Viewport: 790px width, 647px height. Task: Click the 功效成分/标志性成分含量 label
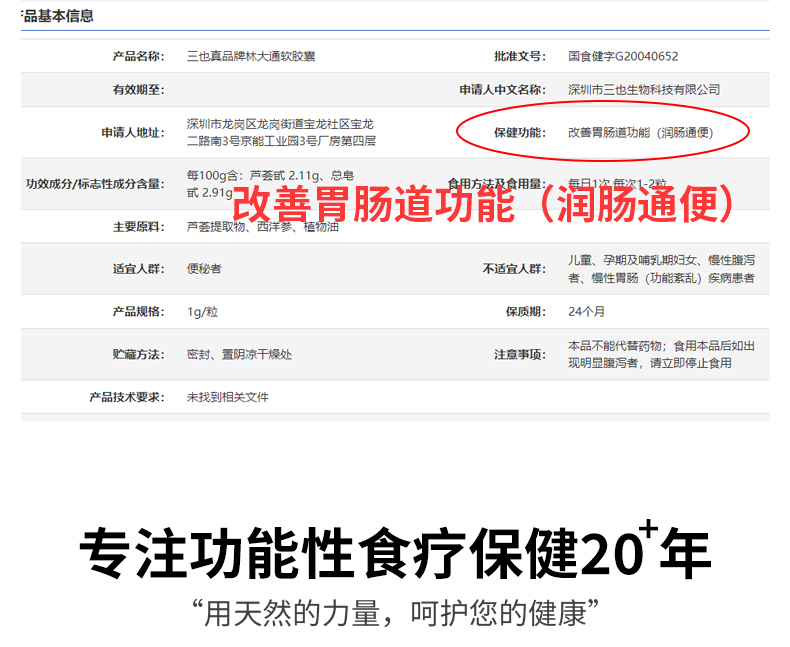coord(94,184)
